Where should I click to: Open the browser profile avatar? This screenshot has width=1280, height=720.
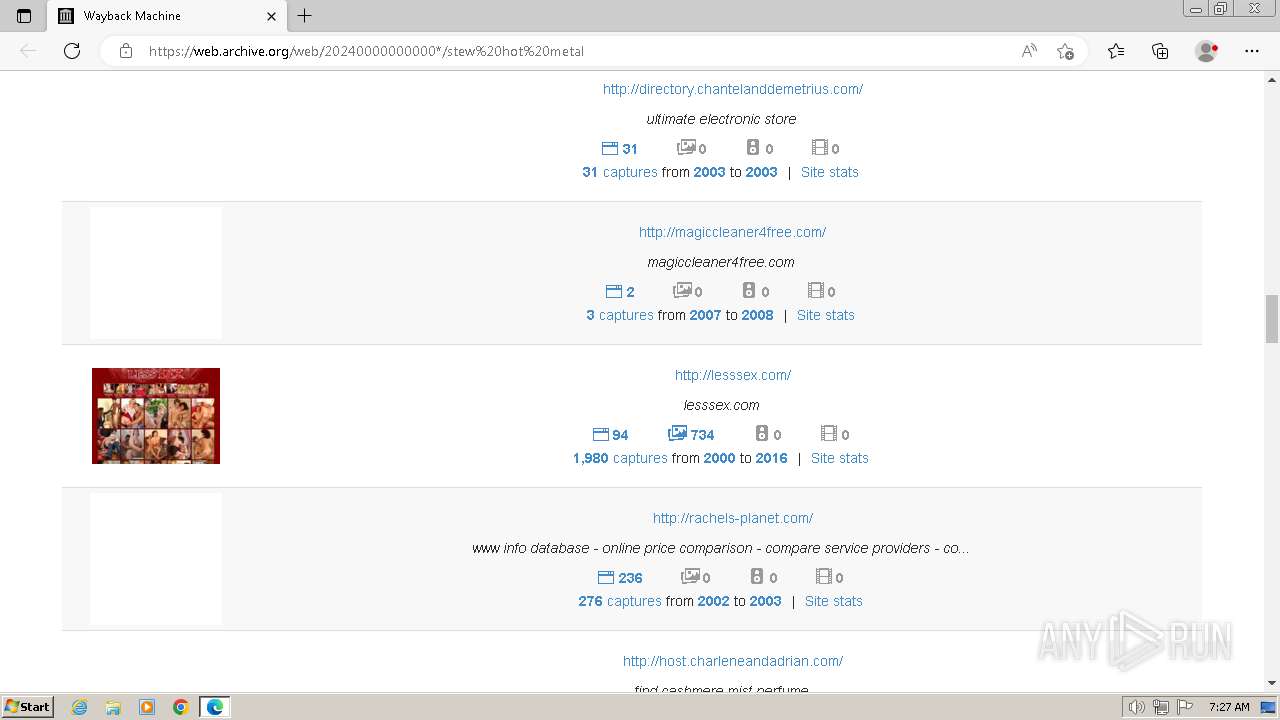(1206, 51)
